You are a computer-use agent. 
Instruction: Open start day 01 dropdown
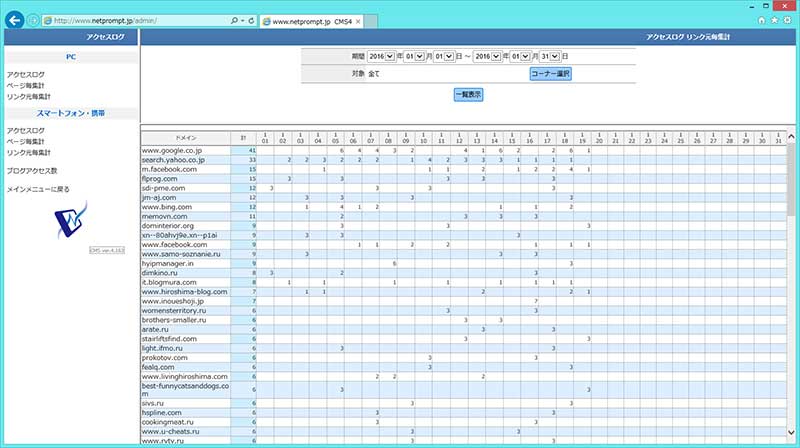coord(444,56)
